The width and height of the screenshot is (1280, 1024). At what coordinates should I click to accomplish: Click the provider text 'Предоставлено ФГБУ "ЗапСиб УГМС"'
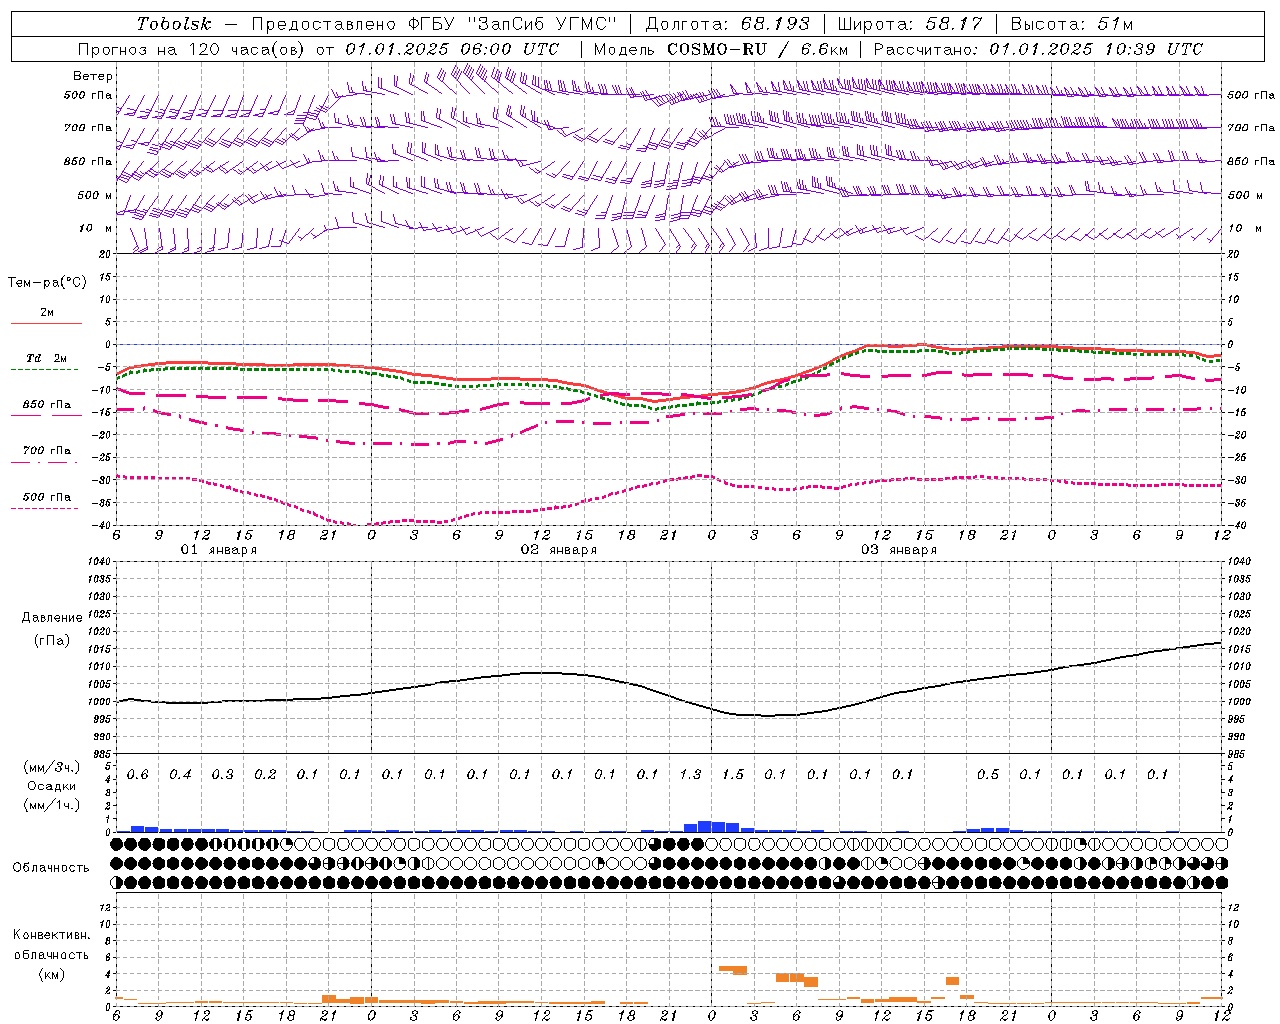pos(434,24)
